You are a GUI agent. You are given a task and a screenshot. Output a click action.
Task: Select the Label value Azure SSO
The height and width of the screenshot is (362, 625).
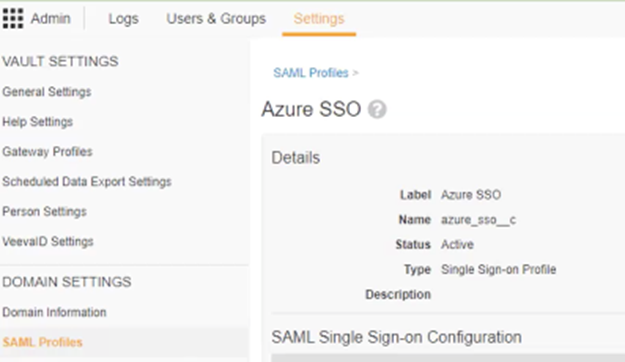click(471, 195)
